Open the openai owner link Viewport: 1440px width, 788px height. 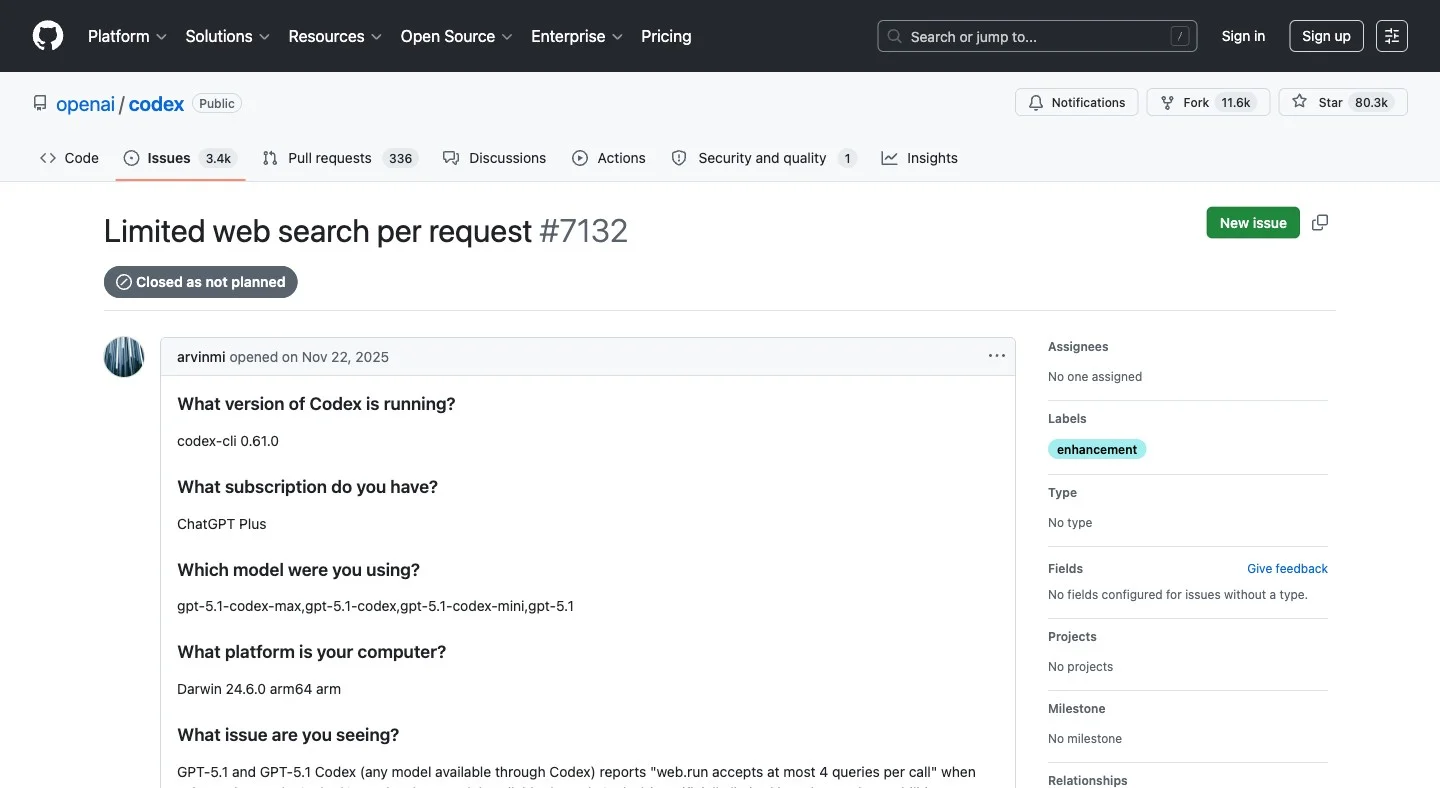[85, 104]
